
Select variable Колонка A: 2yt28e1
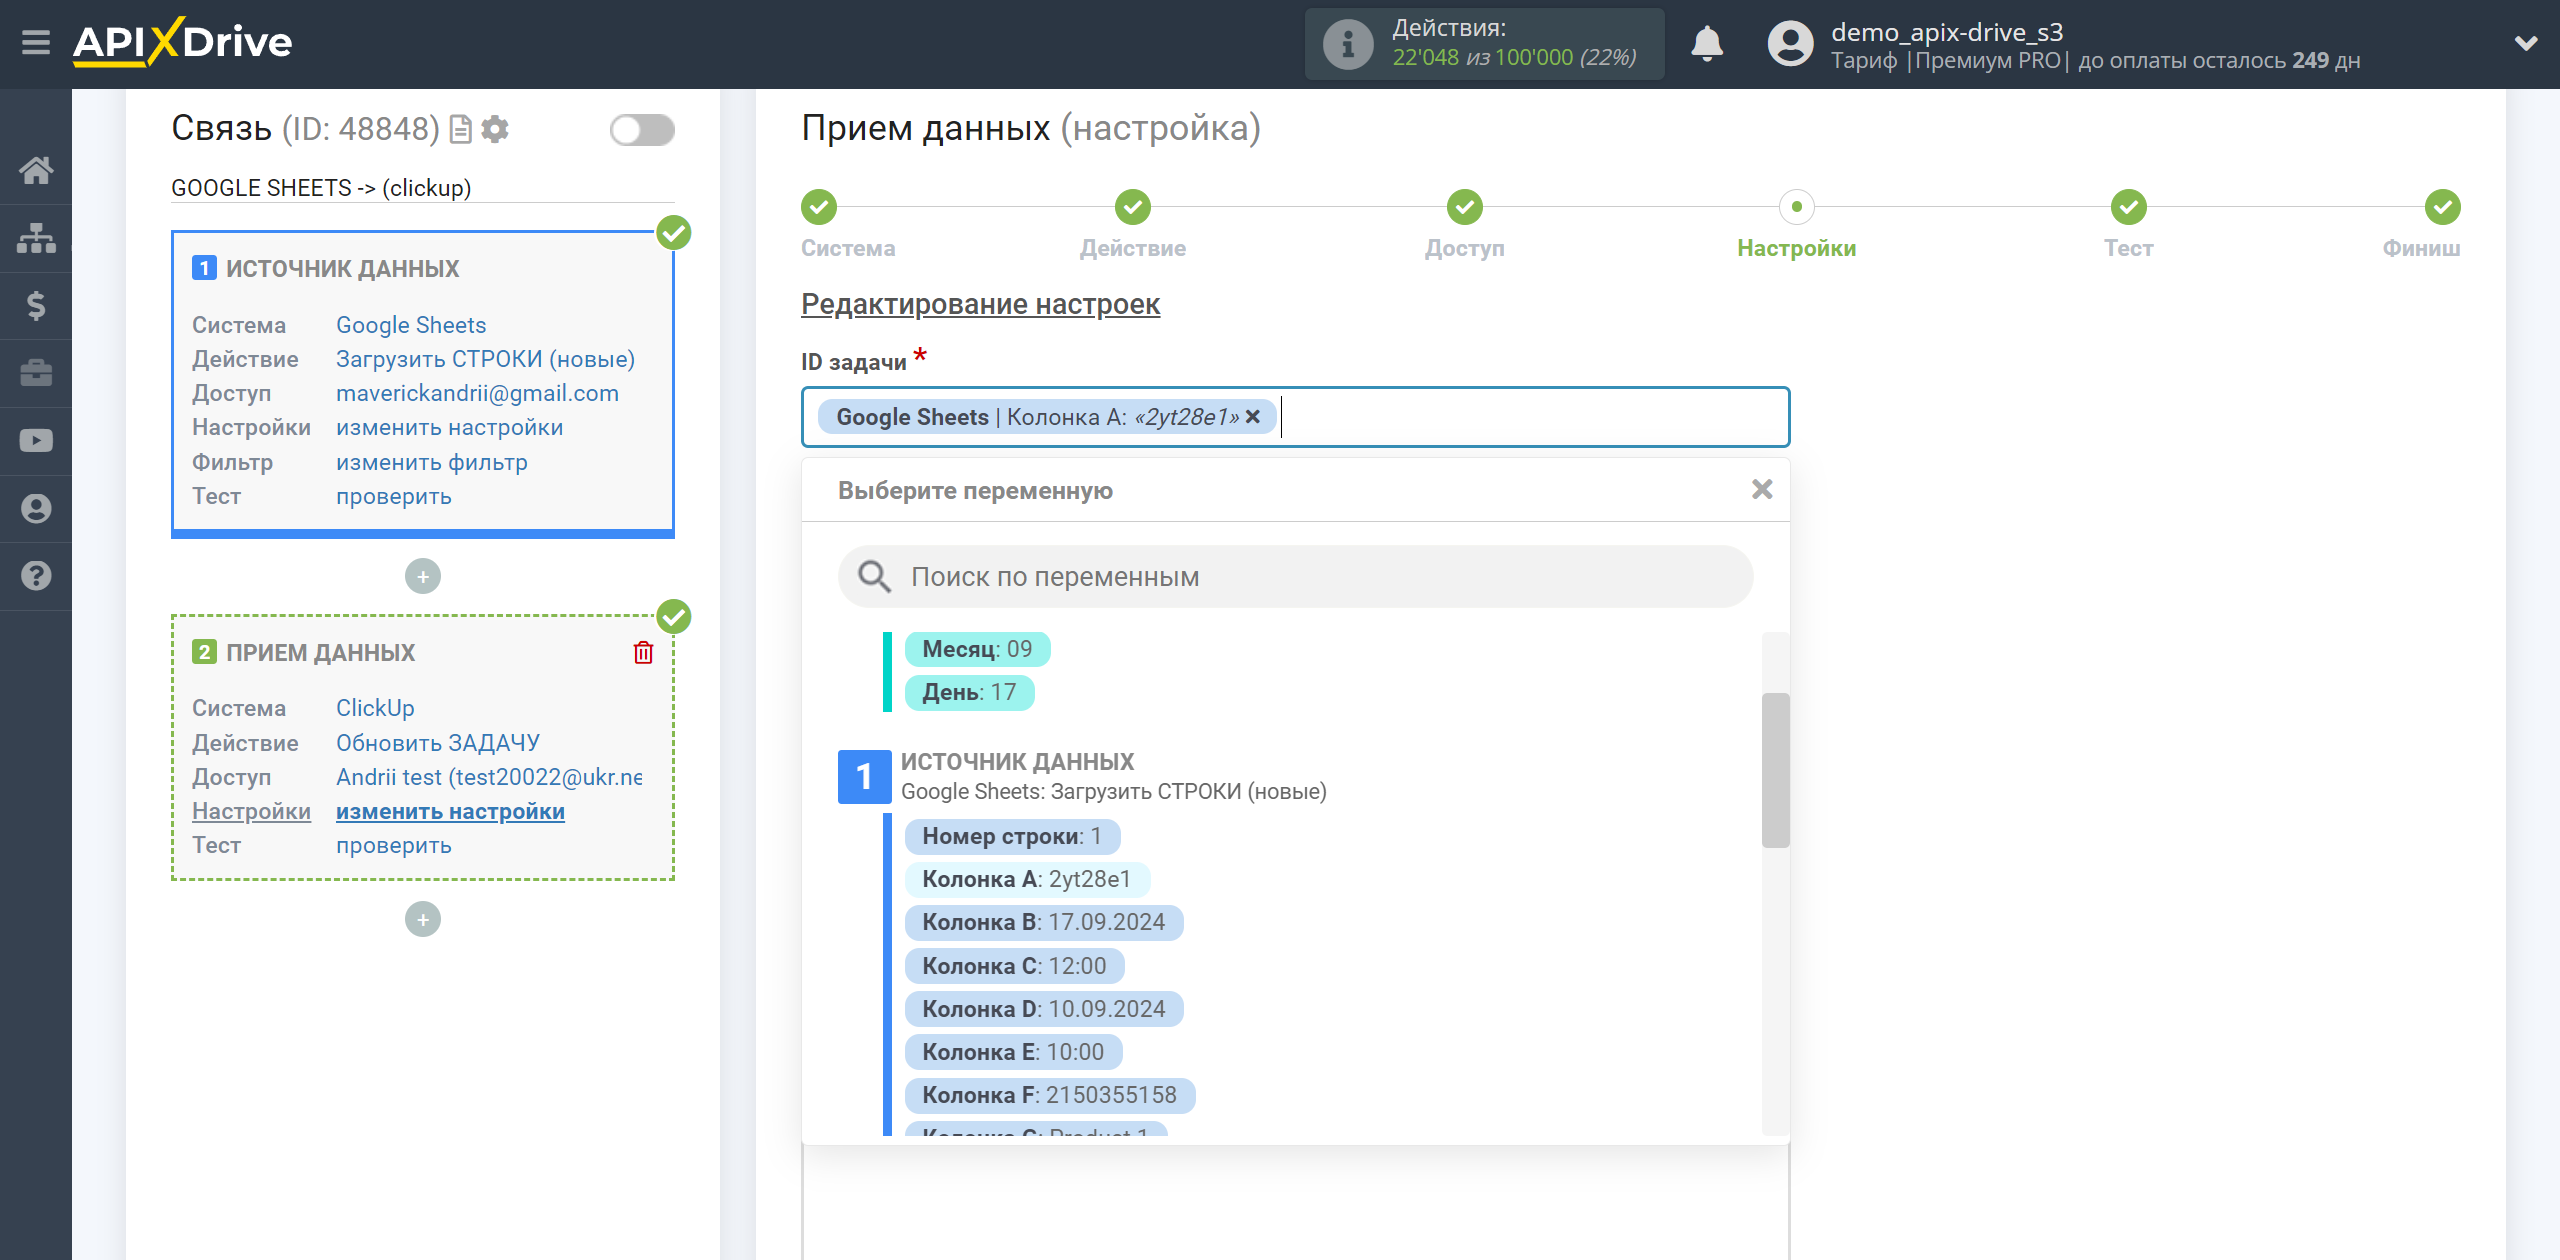(1027, 879)
